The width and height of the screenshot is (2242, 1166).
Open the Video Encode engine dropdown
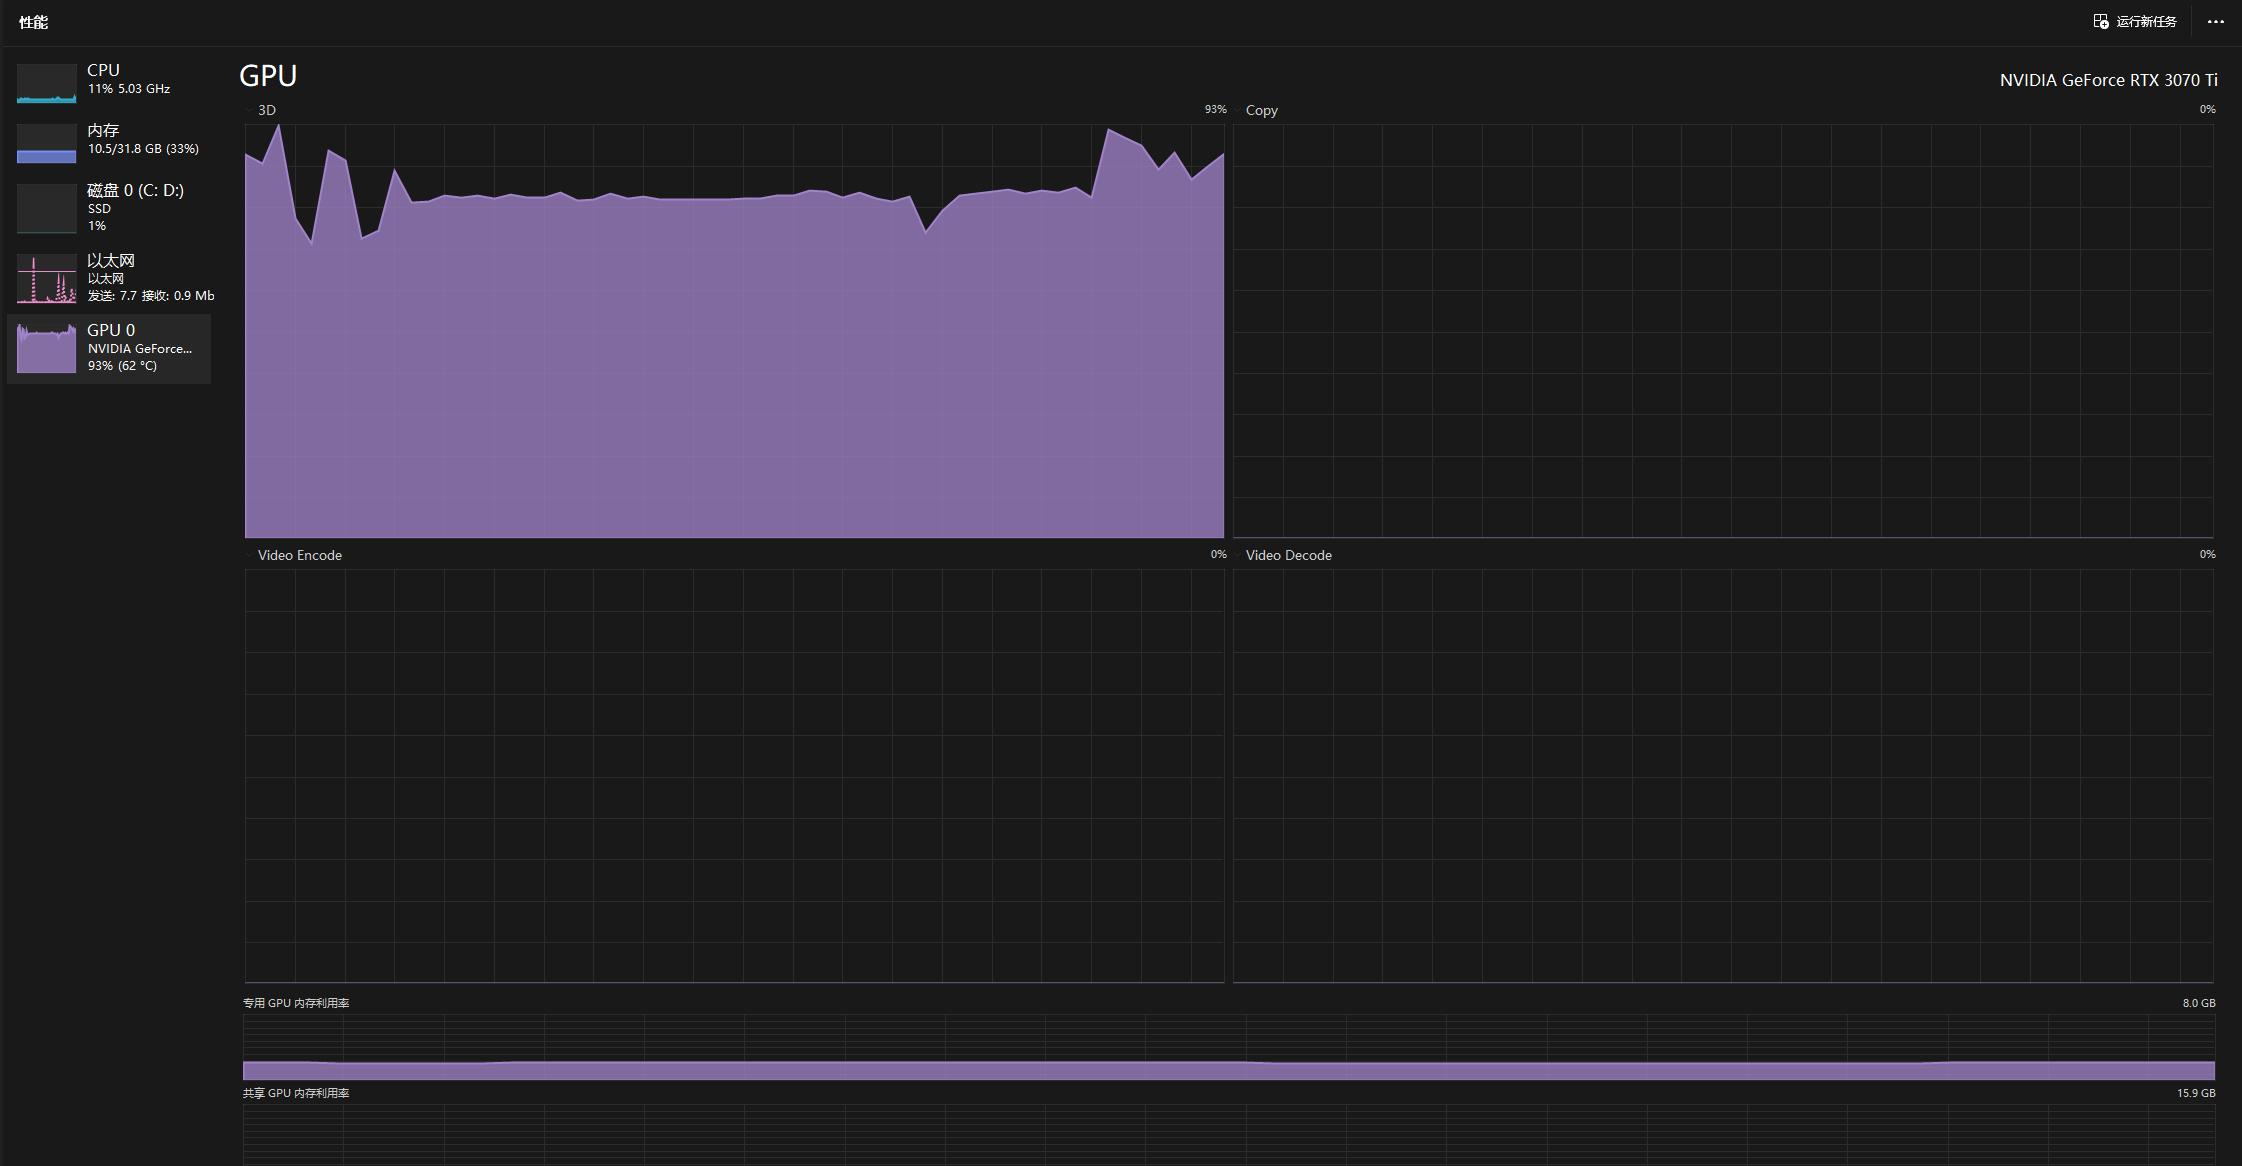(293, 555)
